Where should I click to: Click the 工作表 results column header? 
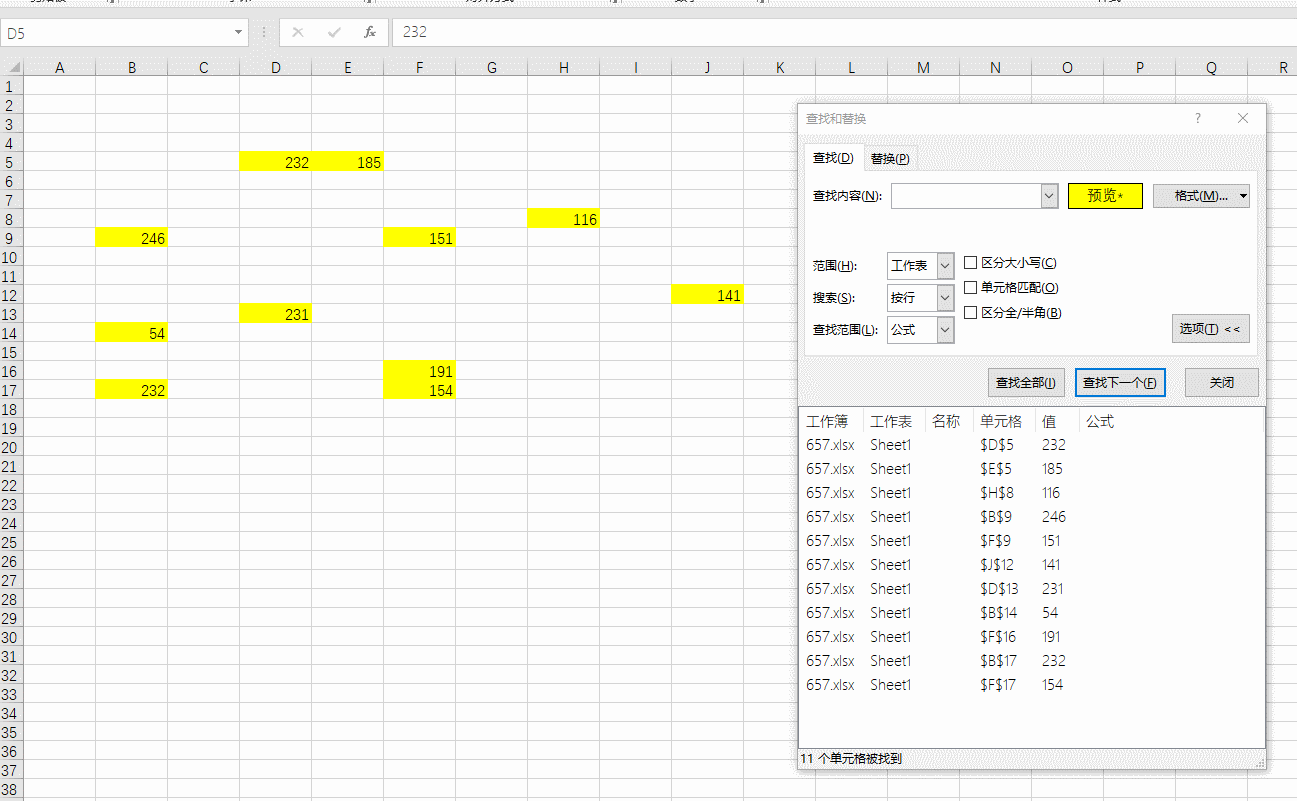(x=893, y=421)
